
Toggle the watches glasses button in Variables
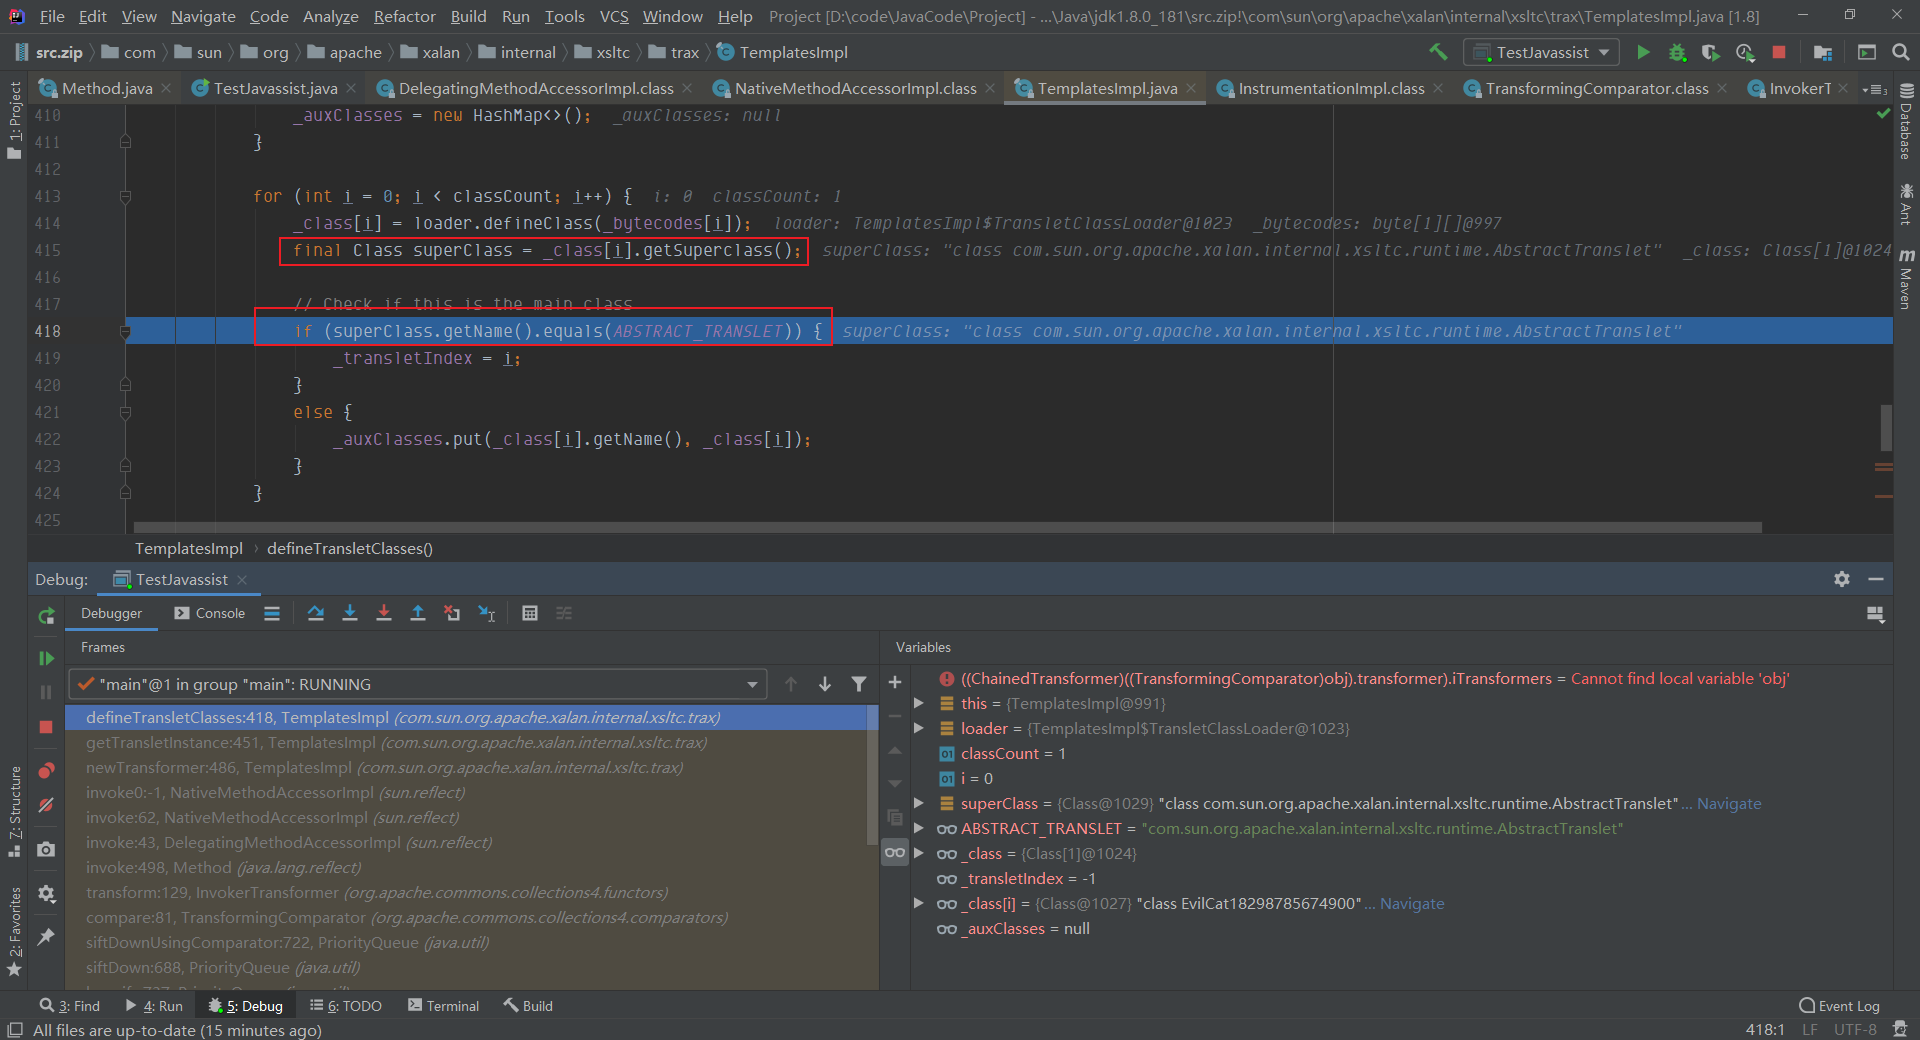895,853
